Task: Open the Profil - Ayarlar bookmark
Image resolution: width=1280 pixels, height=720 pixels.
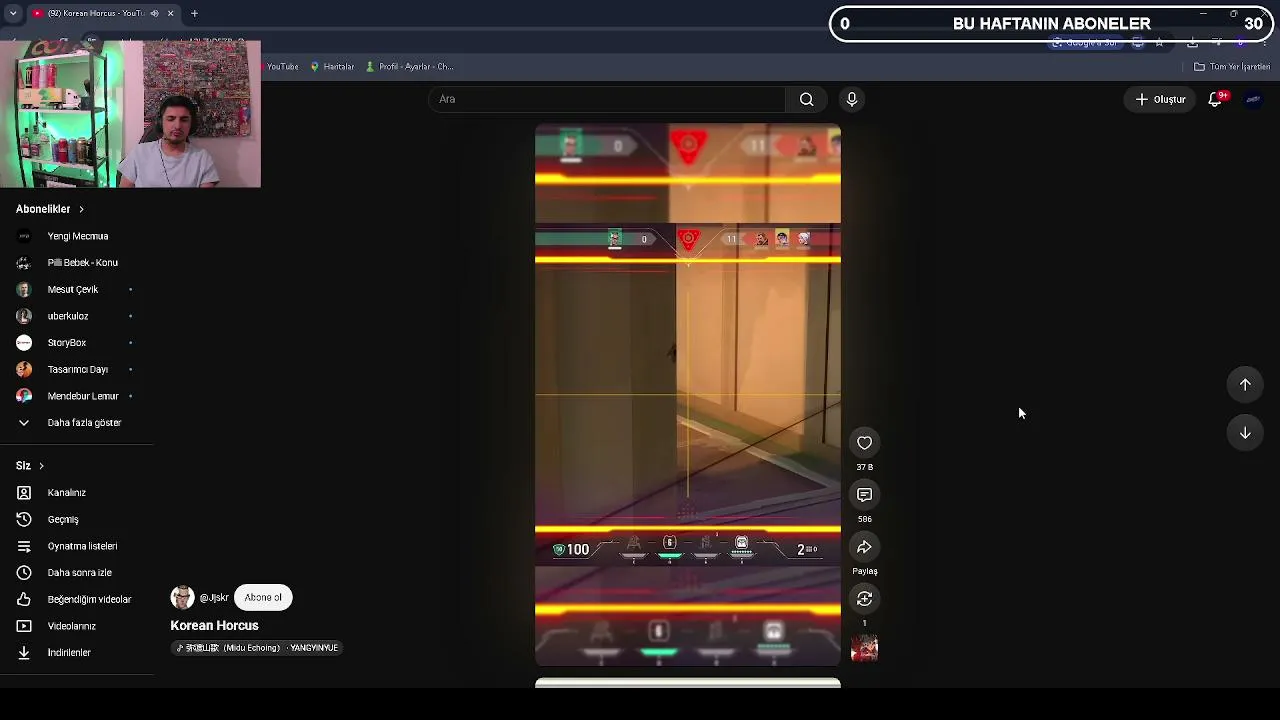Action: coord(410,67)
